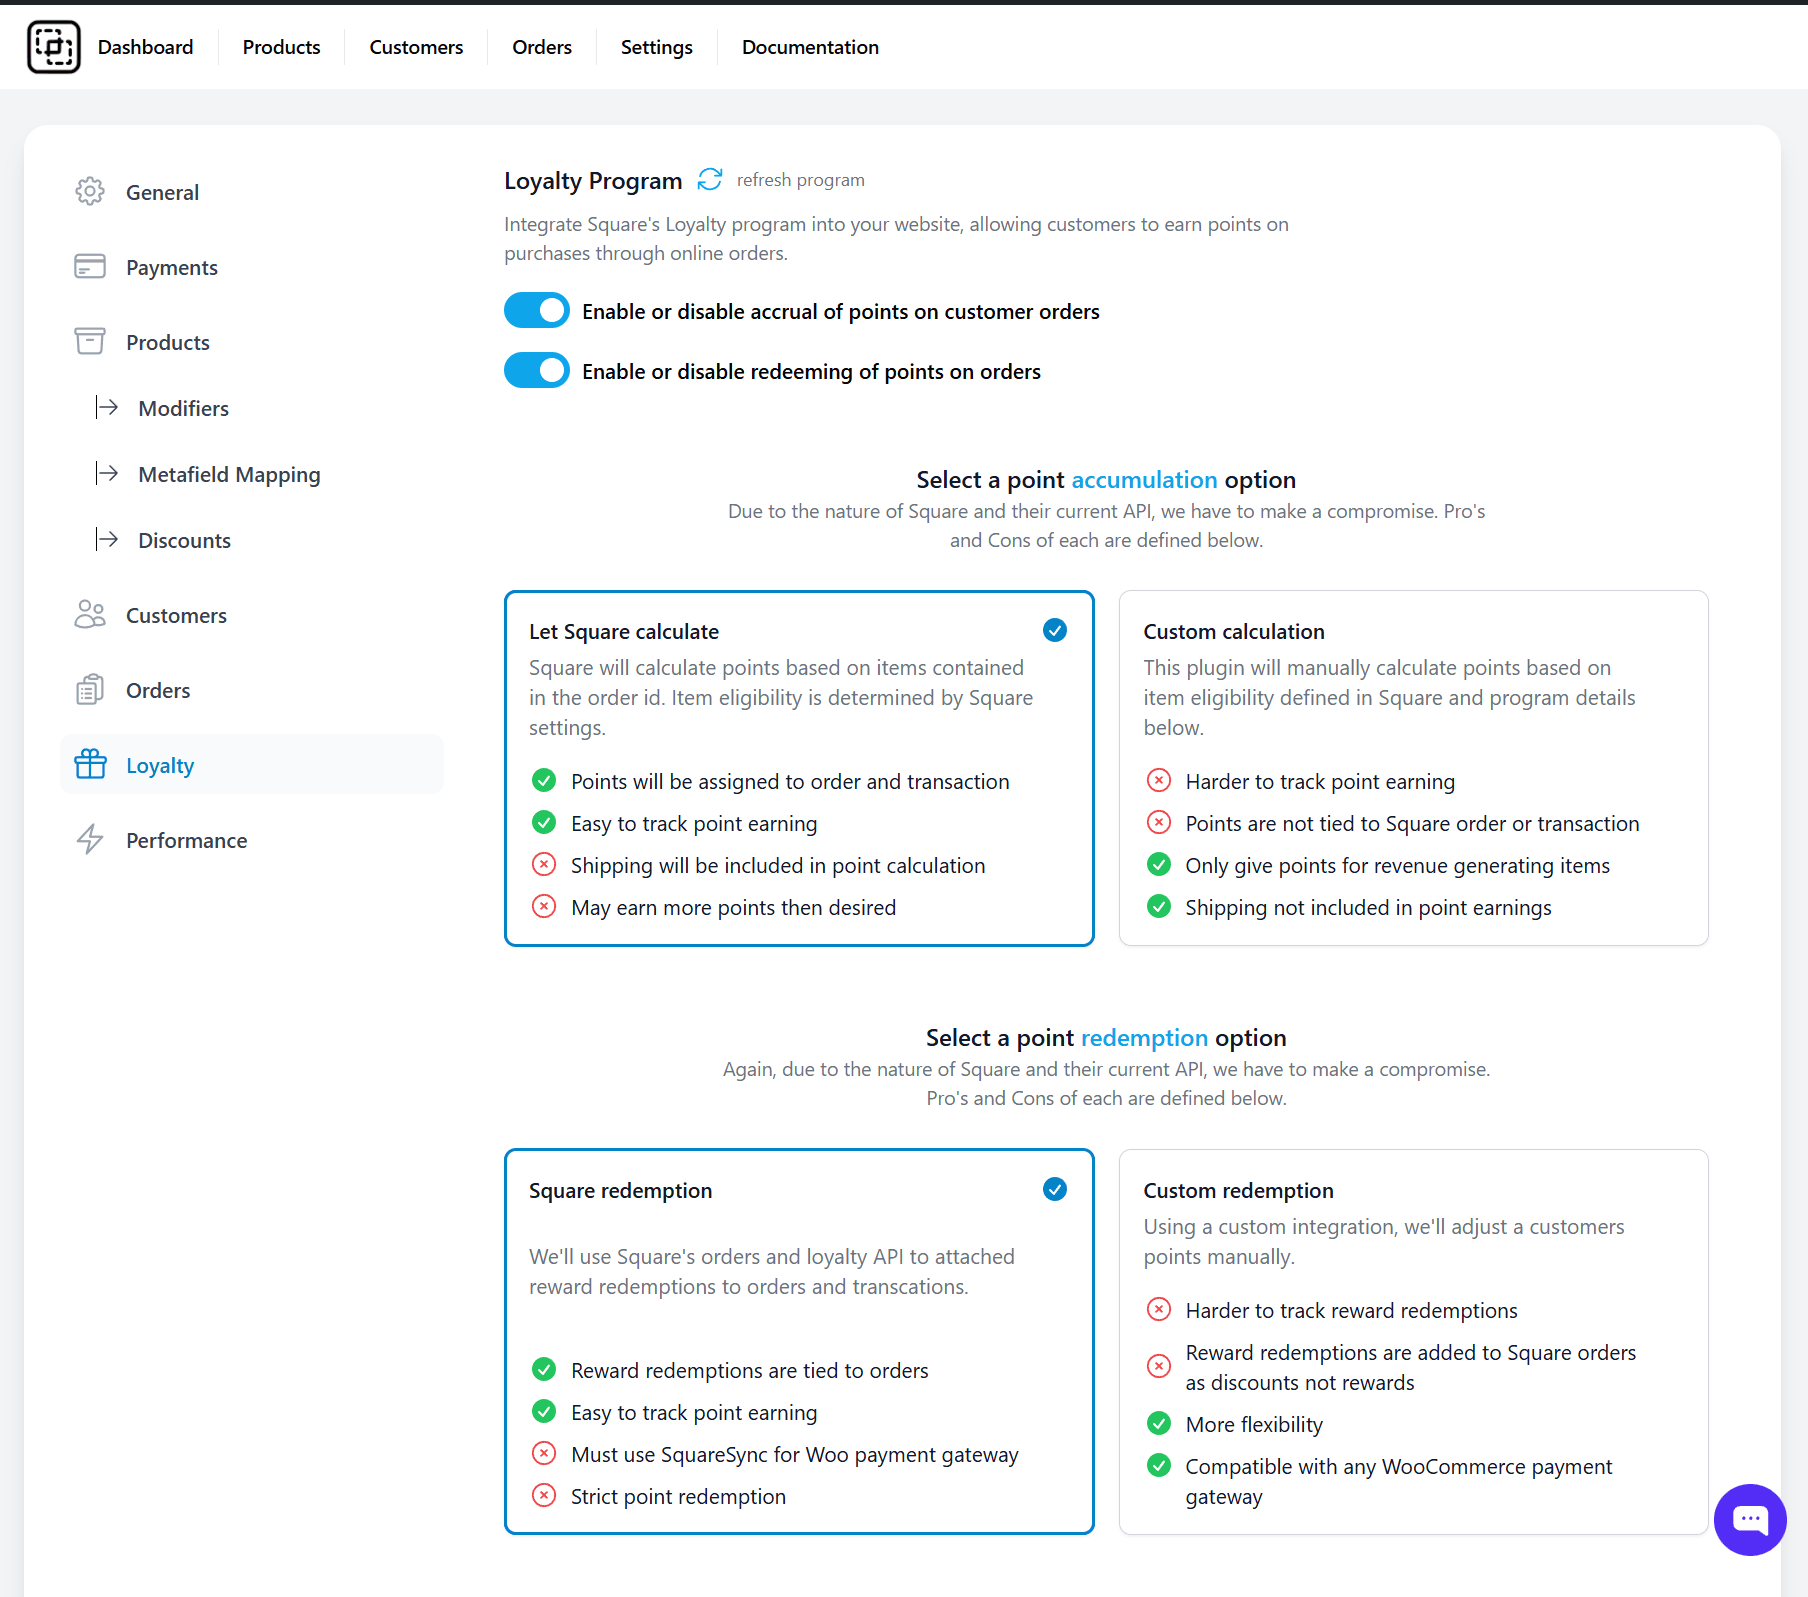Image resolution: width=1808 pixels, height=1597 pixels.
Task: Go to Payments settings in sidebar
Action: 252,267
